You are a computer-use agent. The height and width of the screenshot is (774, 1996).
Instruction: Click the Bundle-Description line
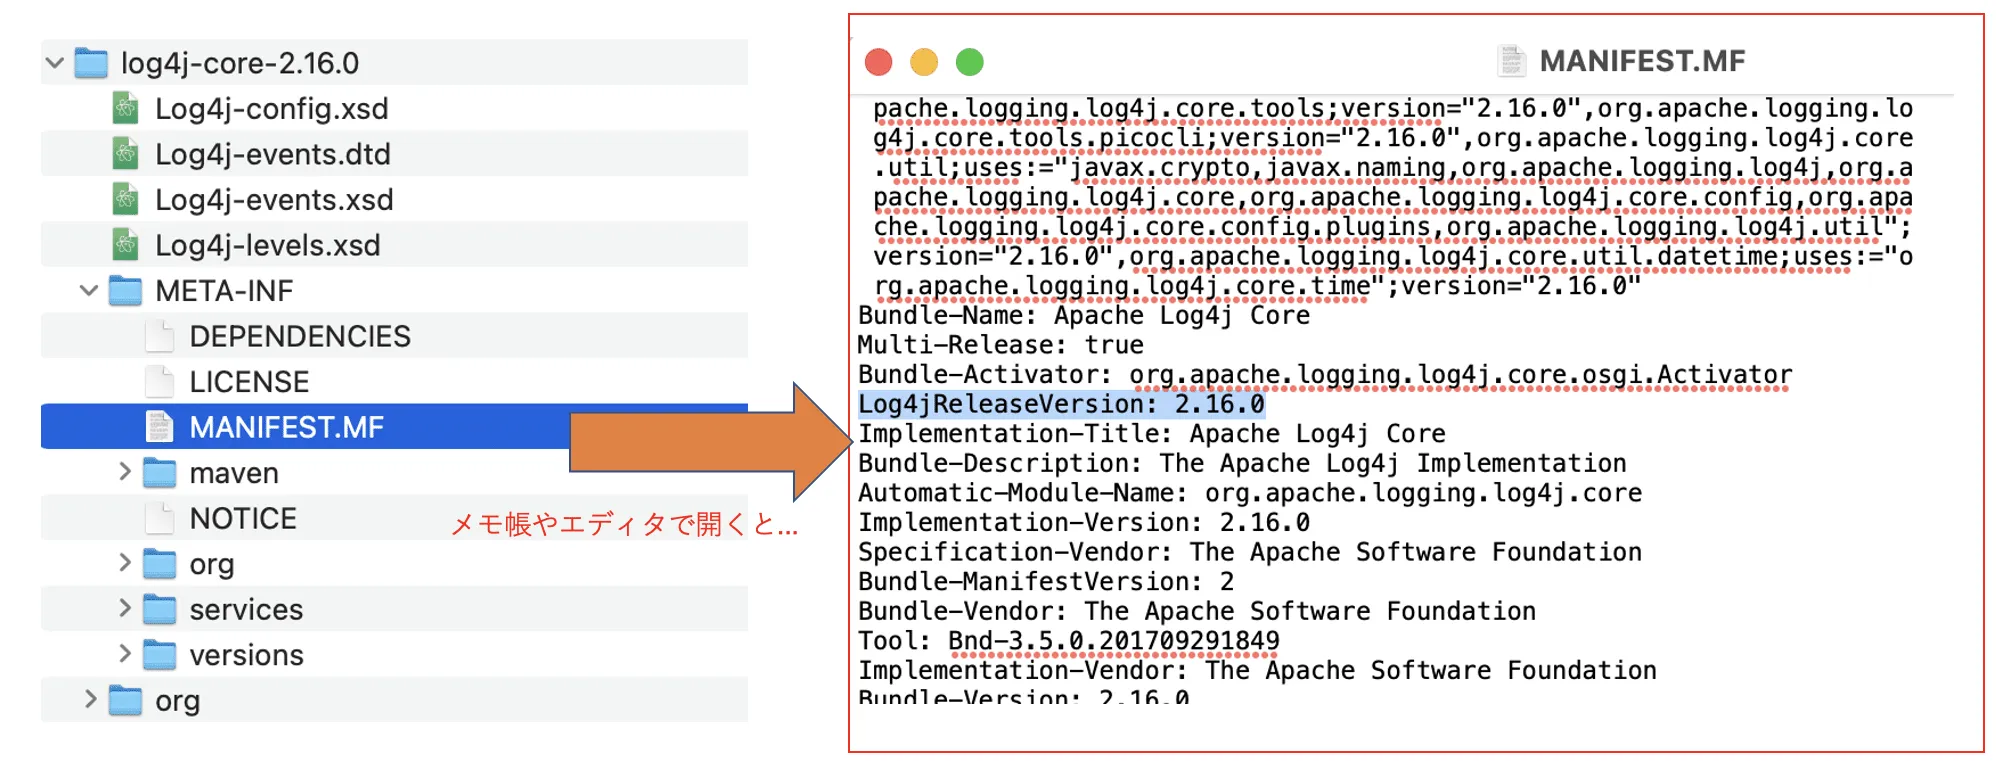tap(1242, 464)
